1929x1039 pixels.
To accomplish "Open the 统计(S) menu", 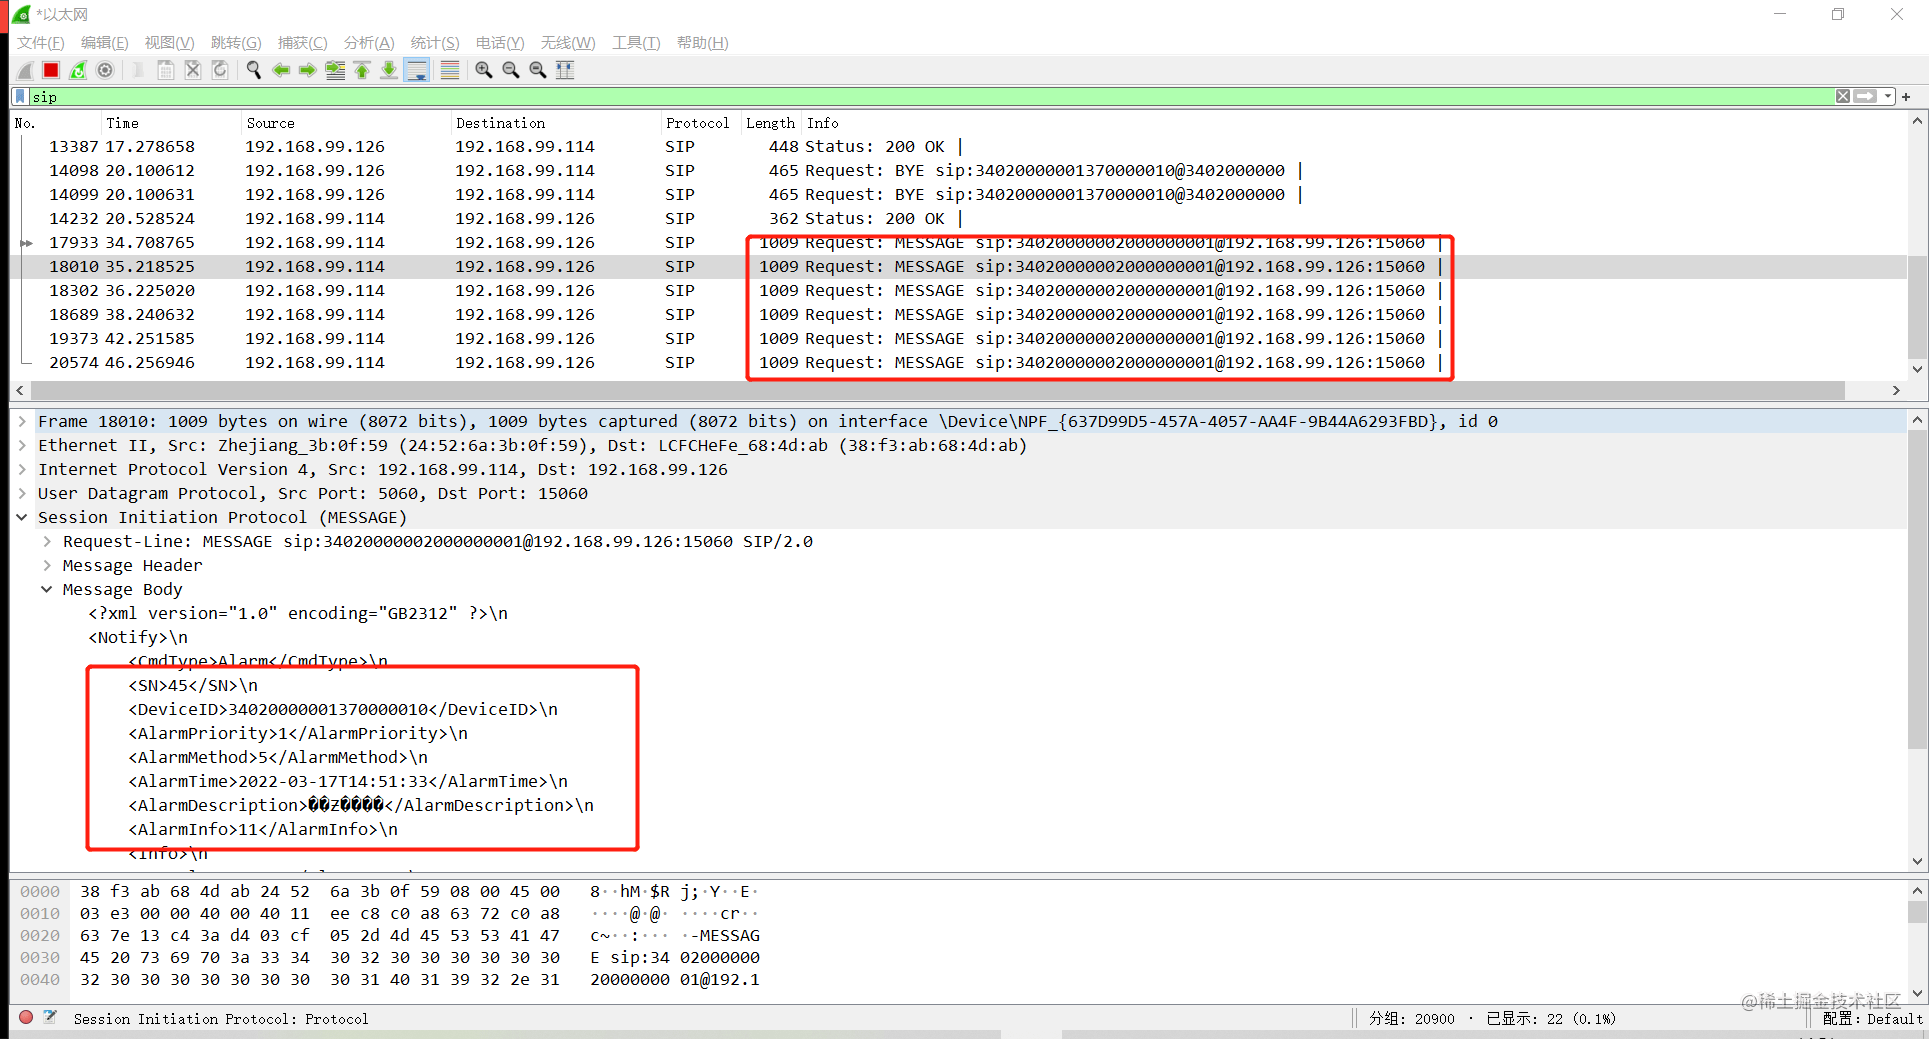I will [435, 43].
